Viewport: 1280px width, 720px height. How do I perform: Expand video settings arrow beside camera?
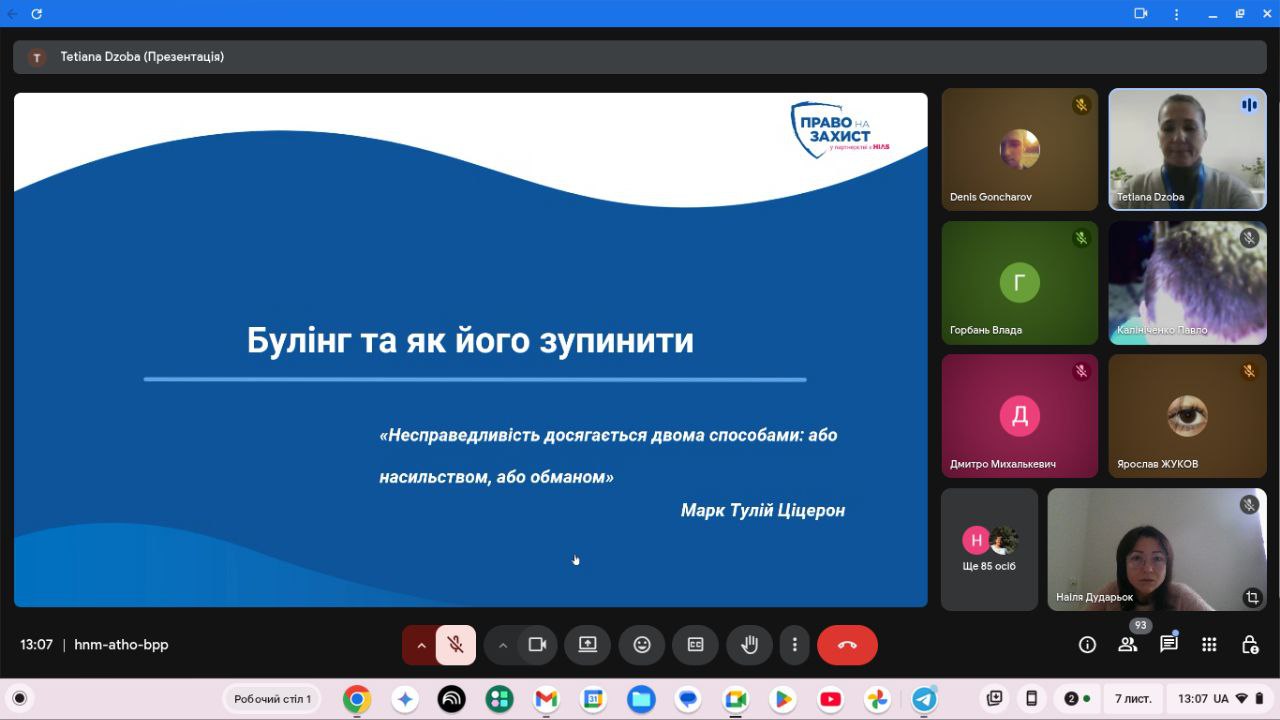click(x=503, y=645)
